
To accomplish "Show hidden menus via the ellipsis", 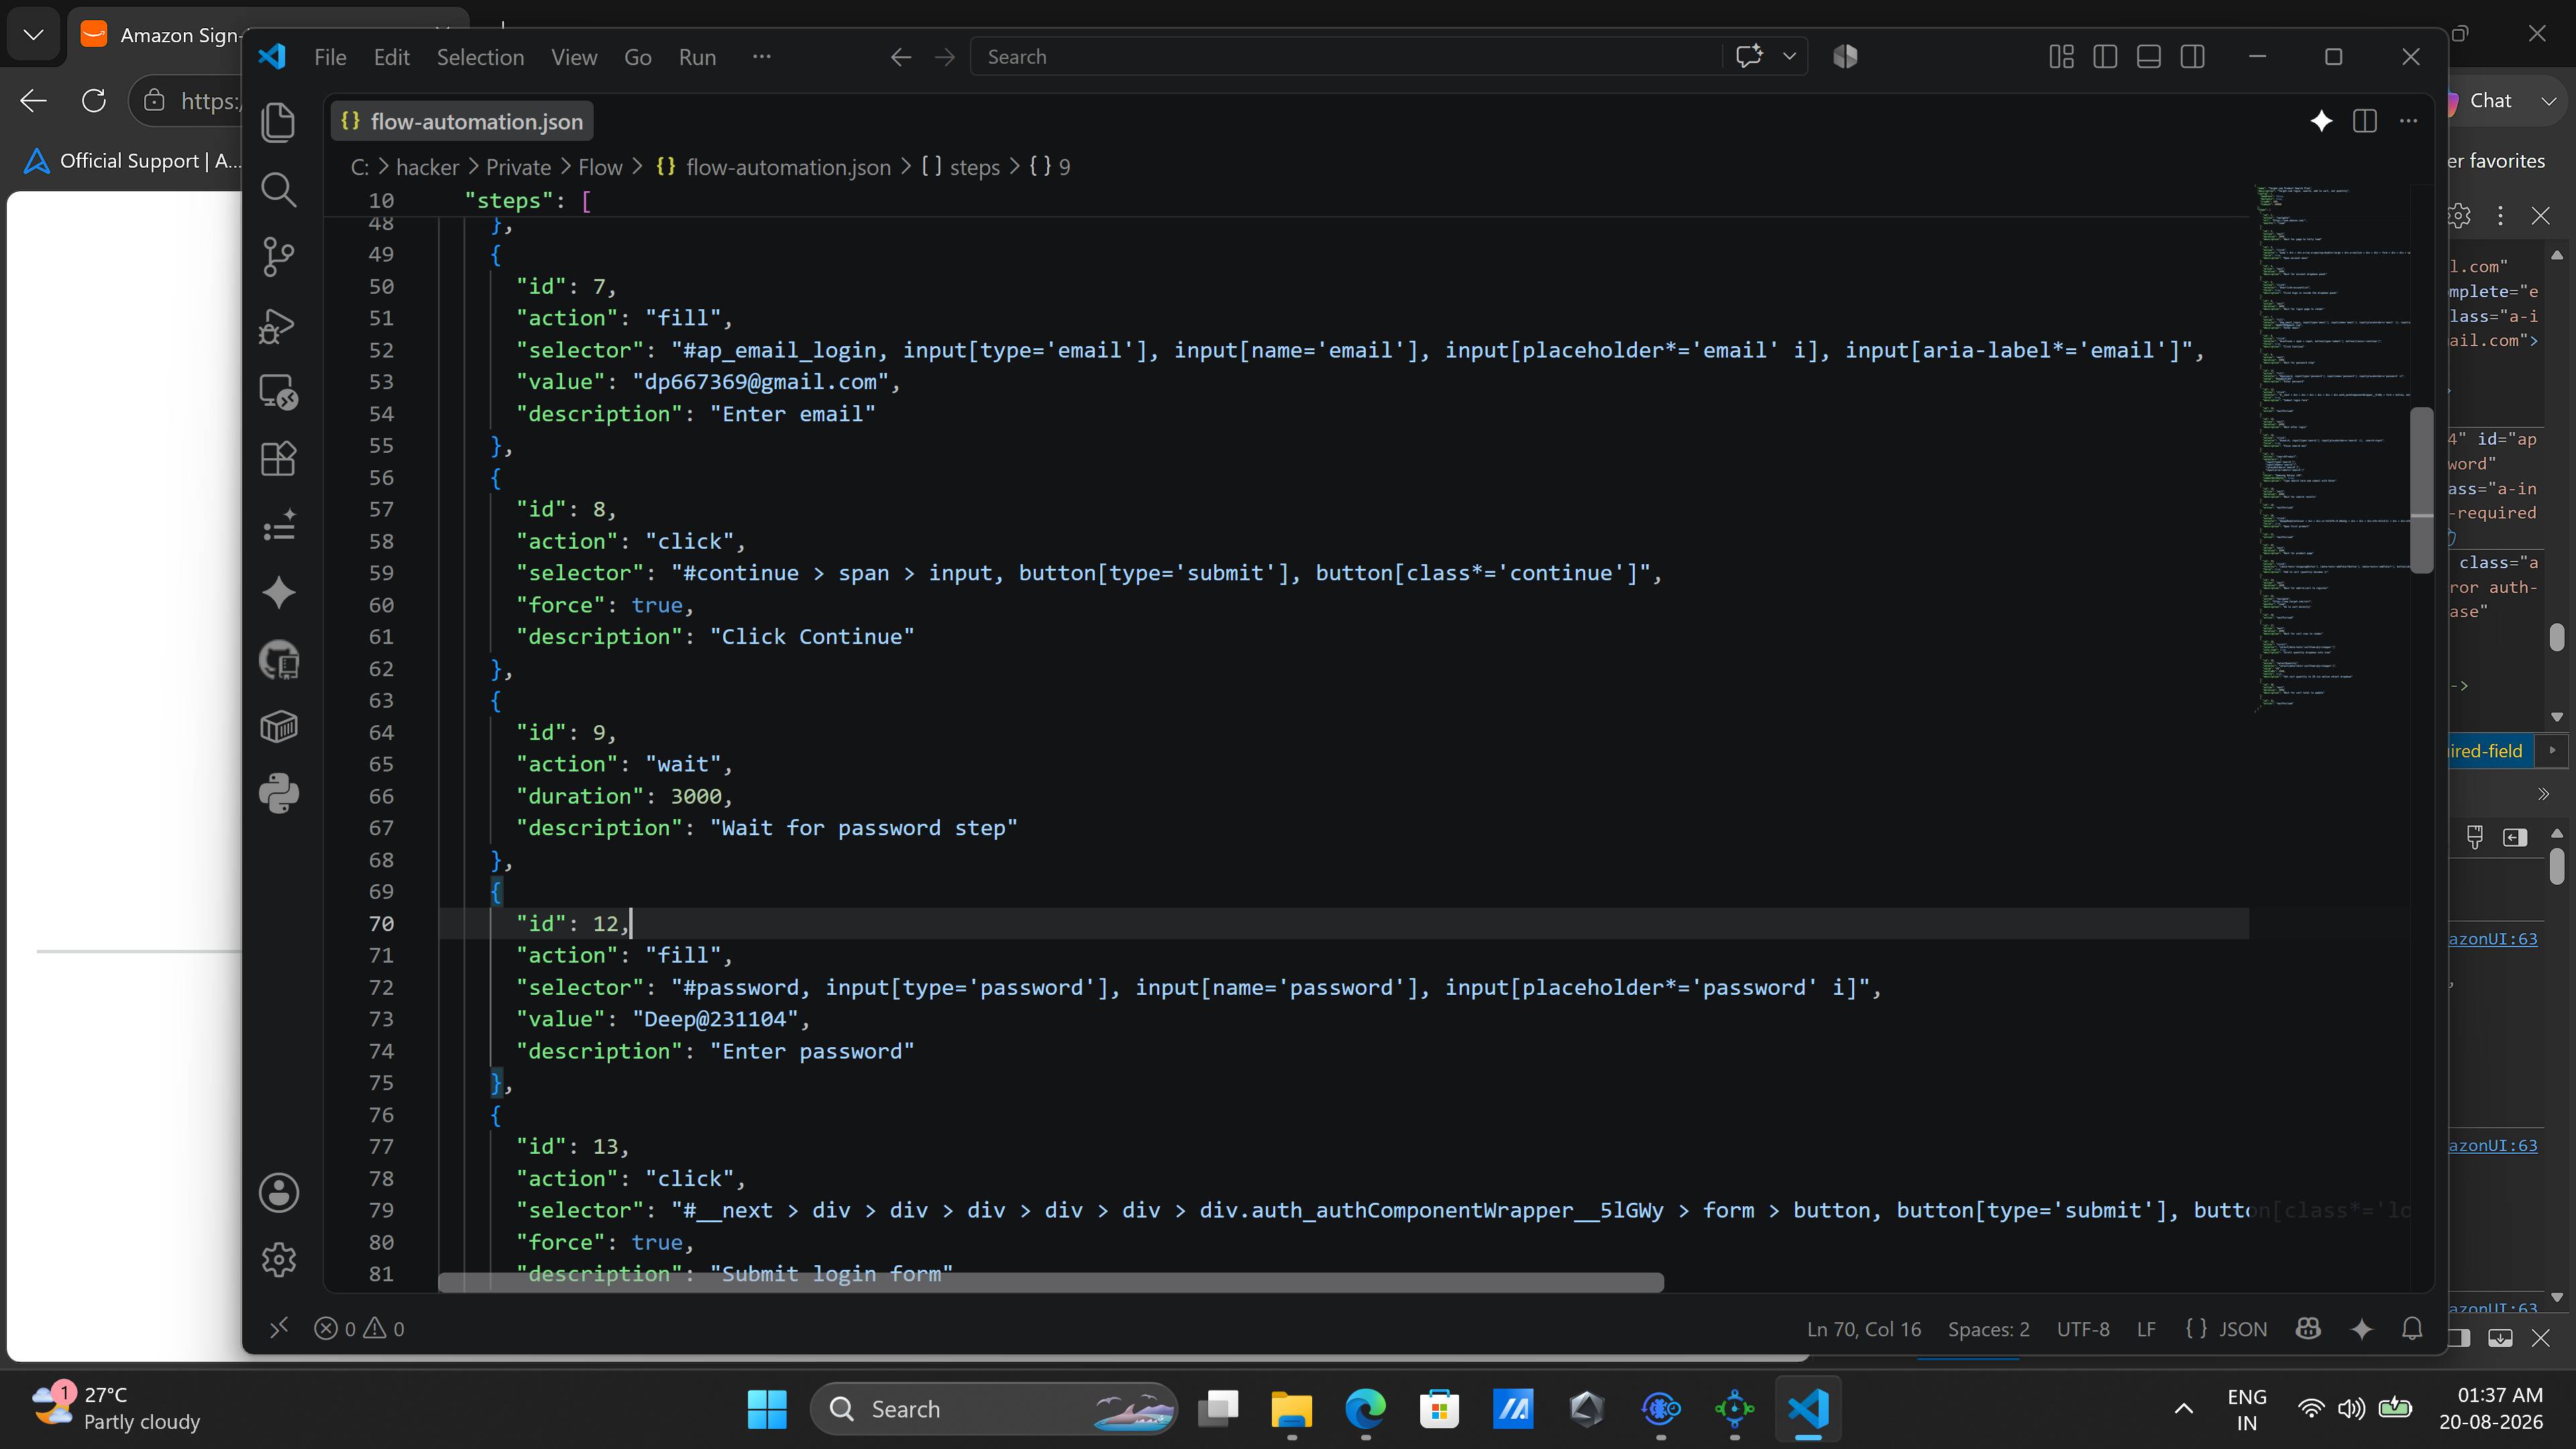I will (762, 57).
